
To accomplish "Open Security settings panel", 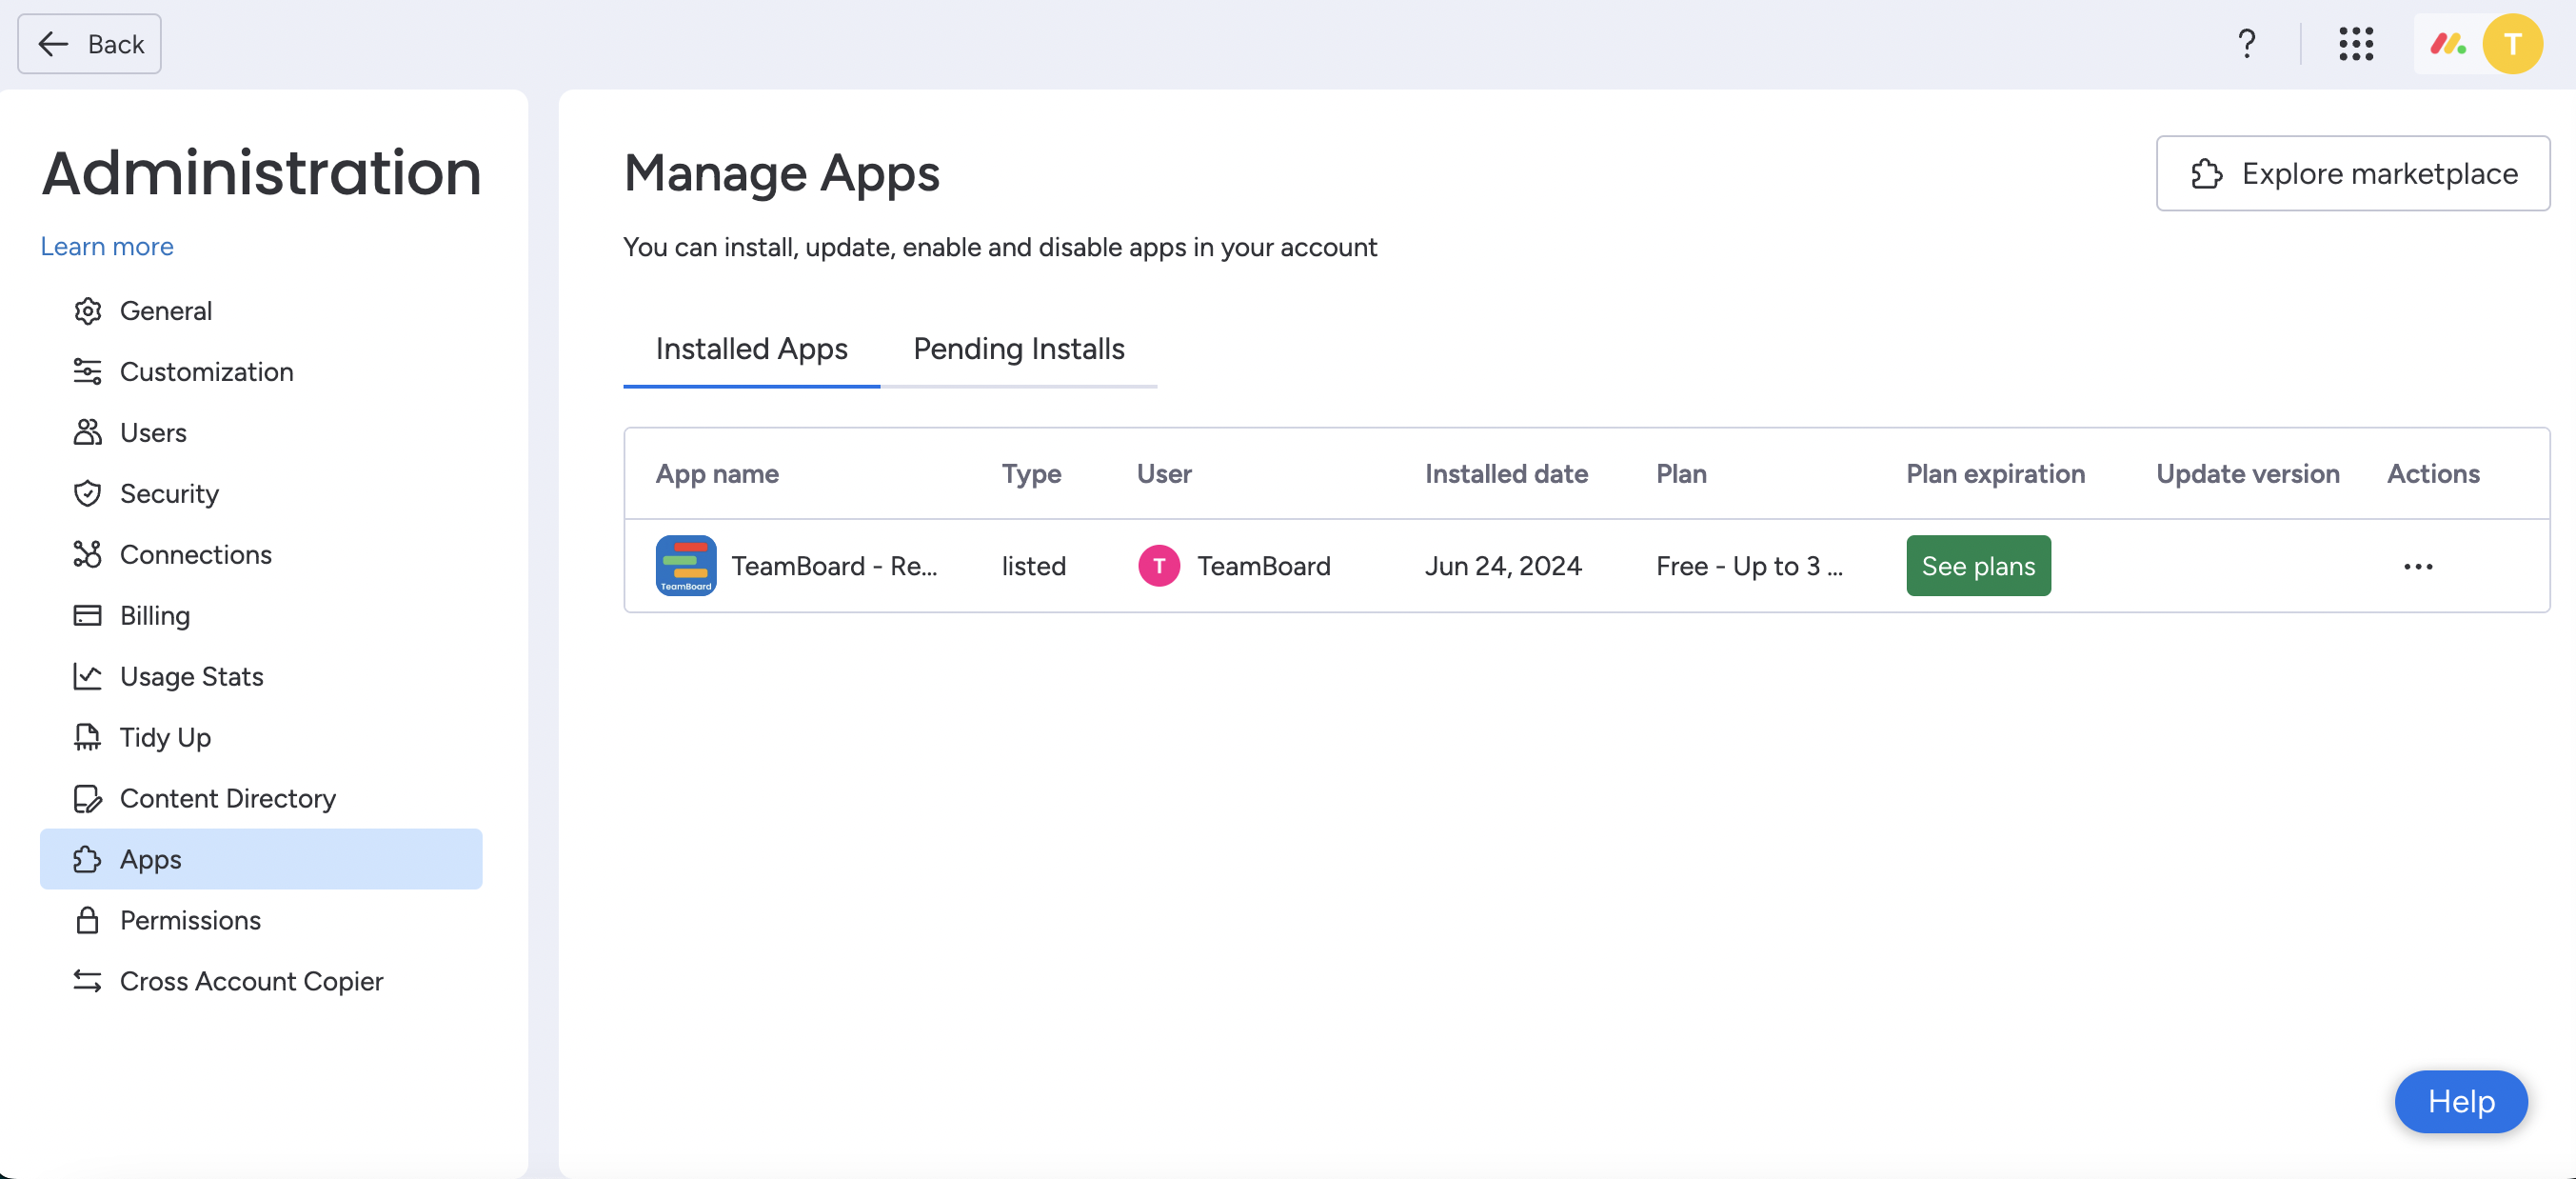I will (169, 491).
